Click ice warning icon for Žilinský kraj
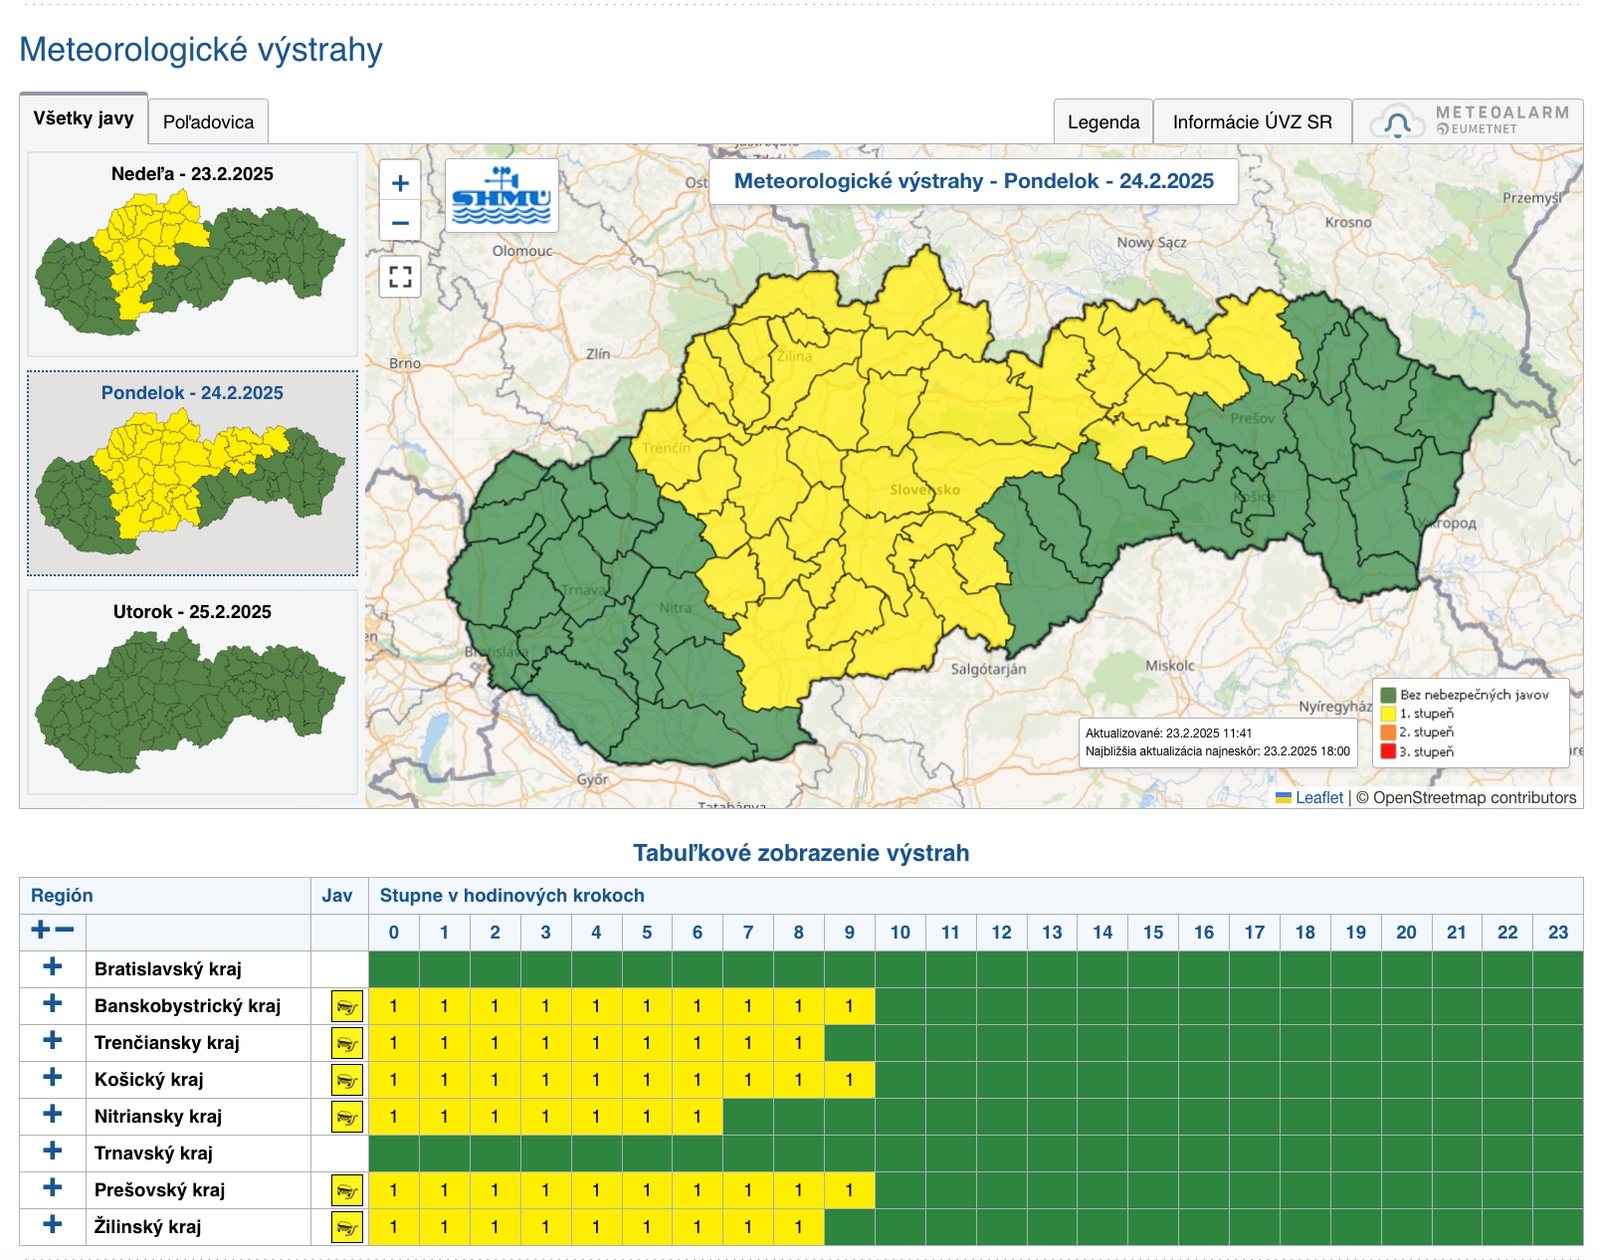The image size is (1600, 1260). 346,1227
